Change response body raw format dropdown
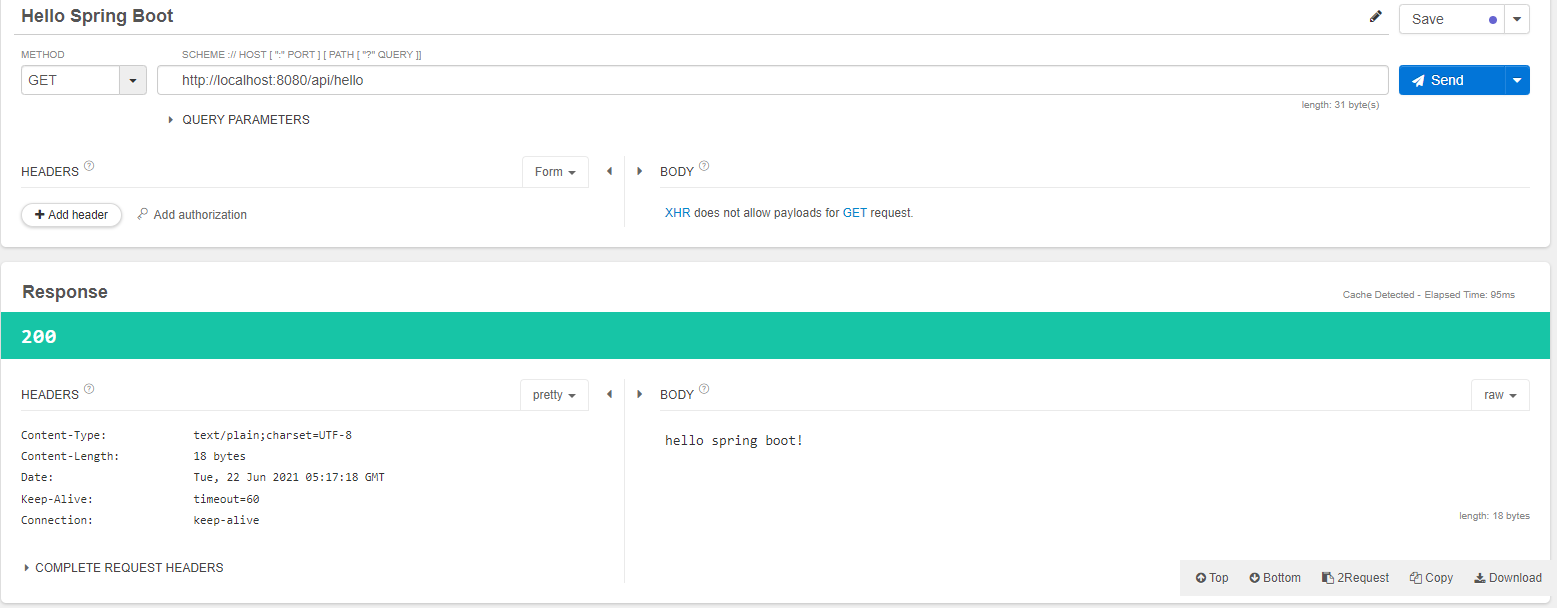Image resolution: width=1557 pixels, height=608 pixels. 1499,395
